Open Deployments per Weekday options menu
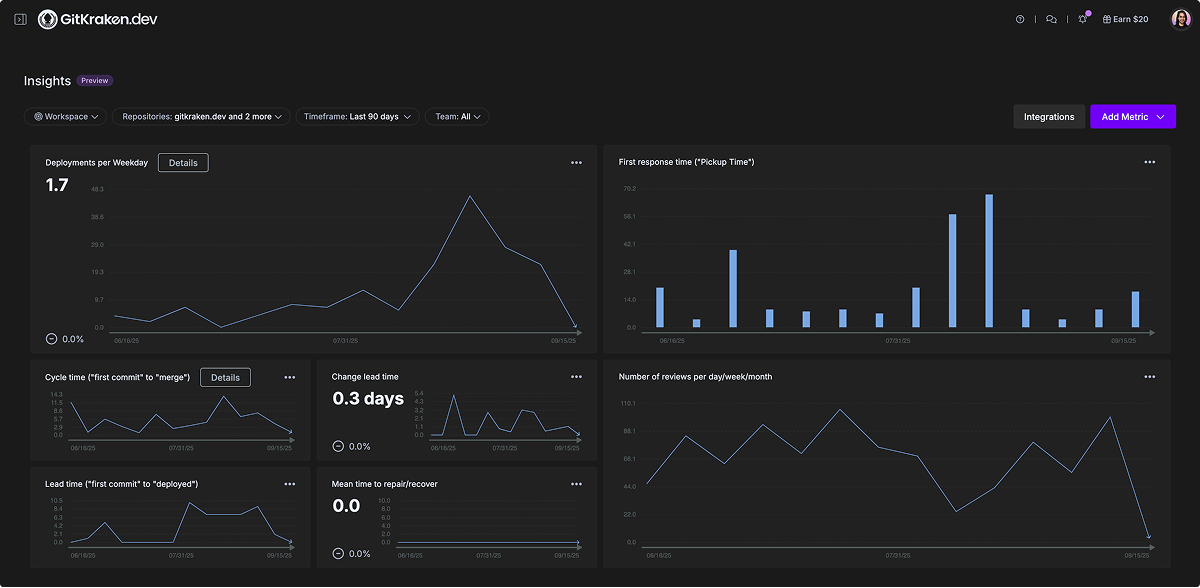Screen dimensions: 1200x588 pos(576,162)
